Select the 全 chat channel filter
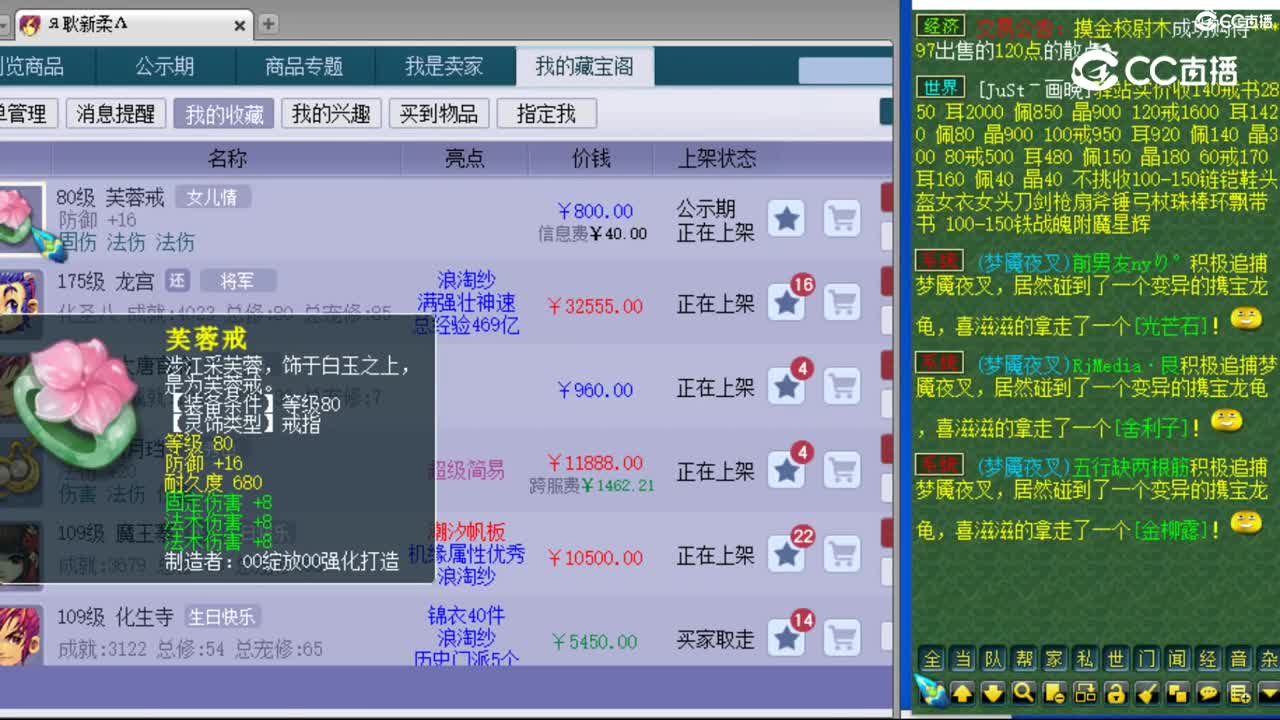Image resolution: width=1280 pixels, height=720 pixels. pos(932,659)
